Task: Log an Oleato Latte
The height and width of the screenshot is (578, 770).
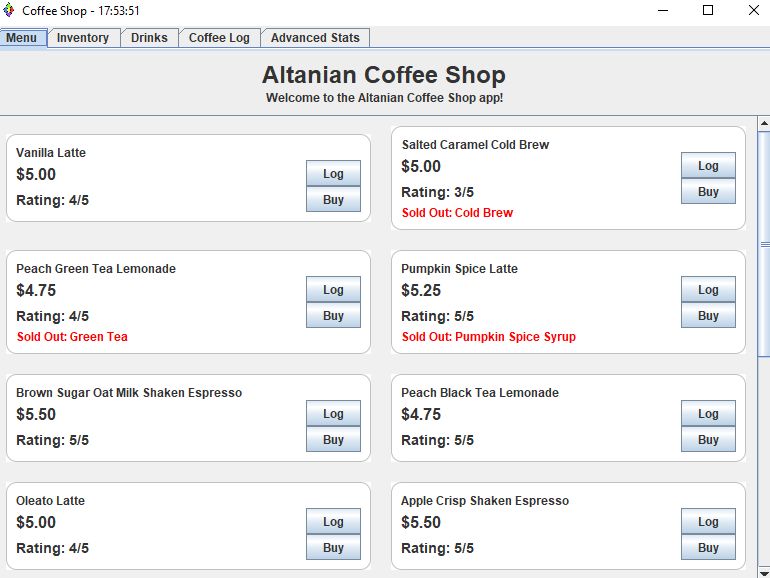Action: tap(333, 522)
